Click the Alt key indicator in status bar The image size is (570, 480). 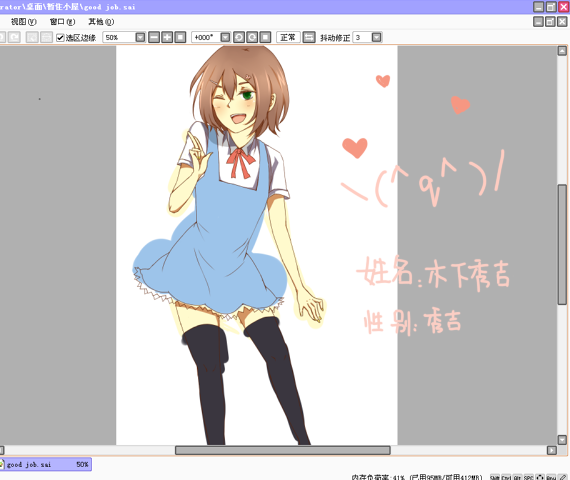pos(517,477)
